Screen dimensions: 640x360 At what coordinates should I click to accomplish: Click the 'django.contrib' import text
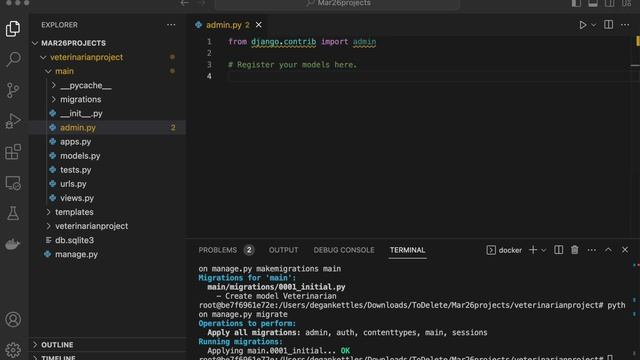coord(283,42)
